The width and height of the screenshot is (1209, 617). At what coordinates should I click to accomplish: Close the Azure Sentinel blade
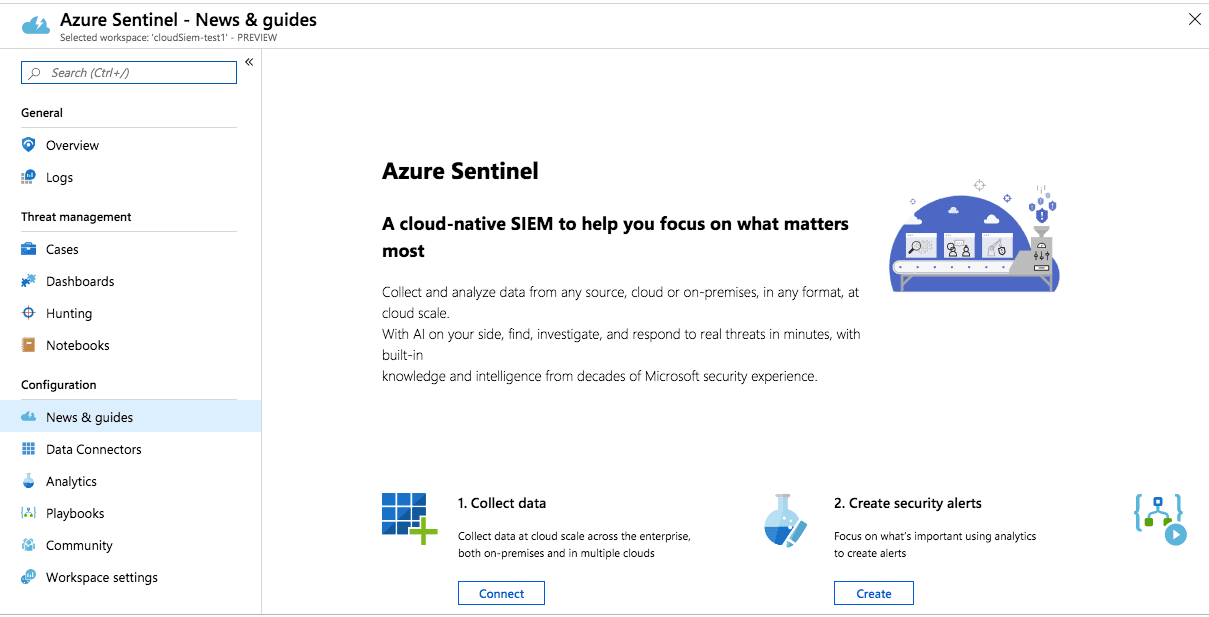point(1194,19)
